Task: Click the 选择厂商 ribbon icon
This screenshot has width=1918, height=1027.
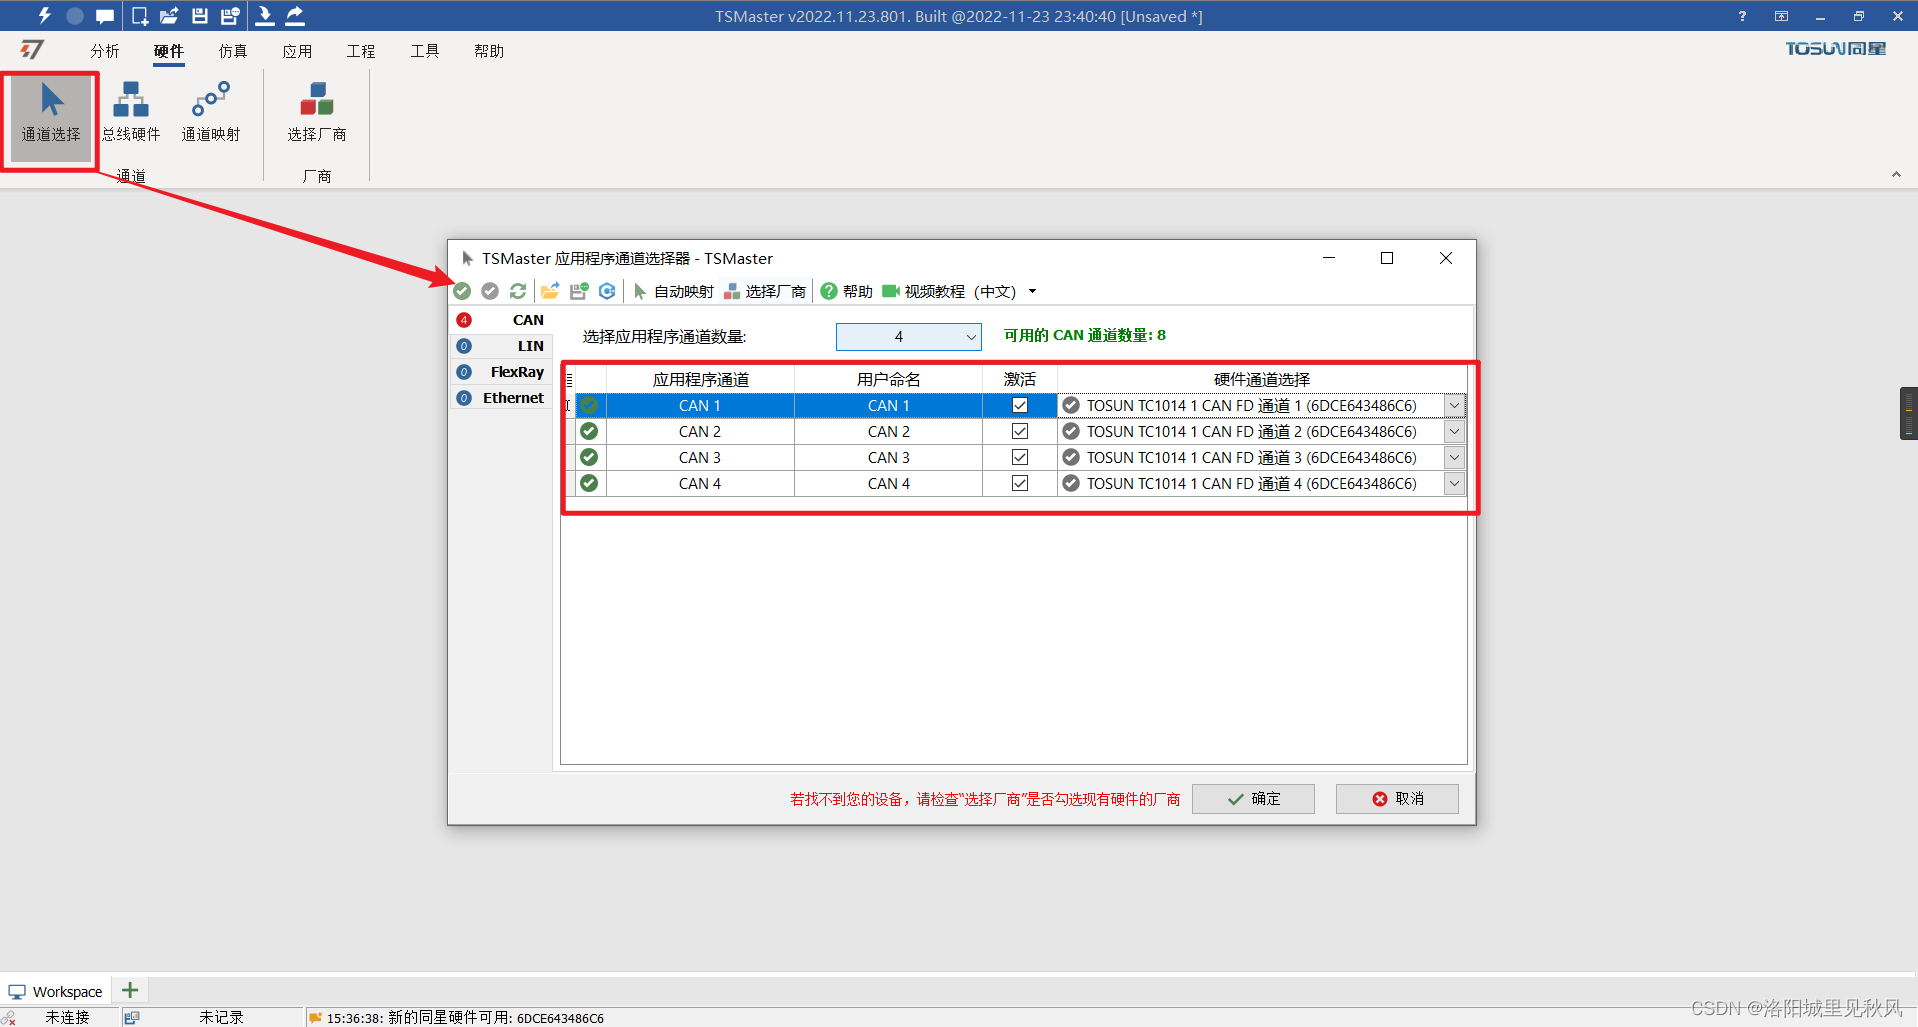Action: pos(317,113)
